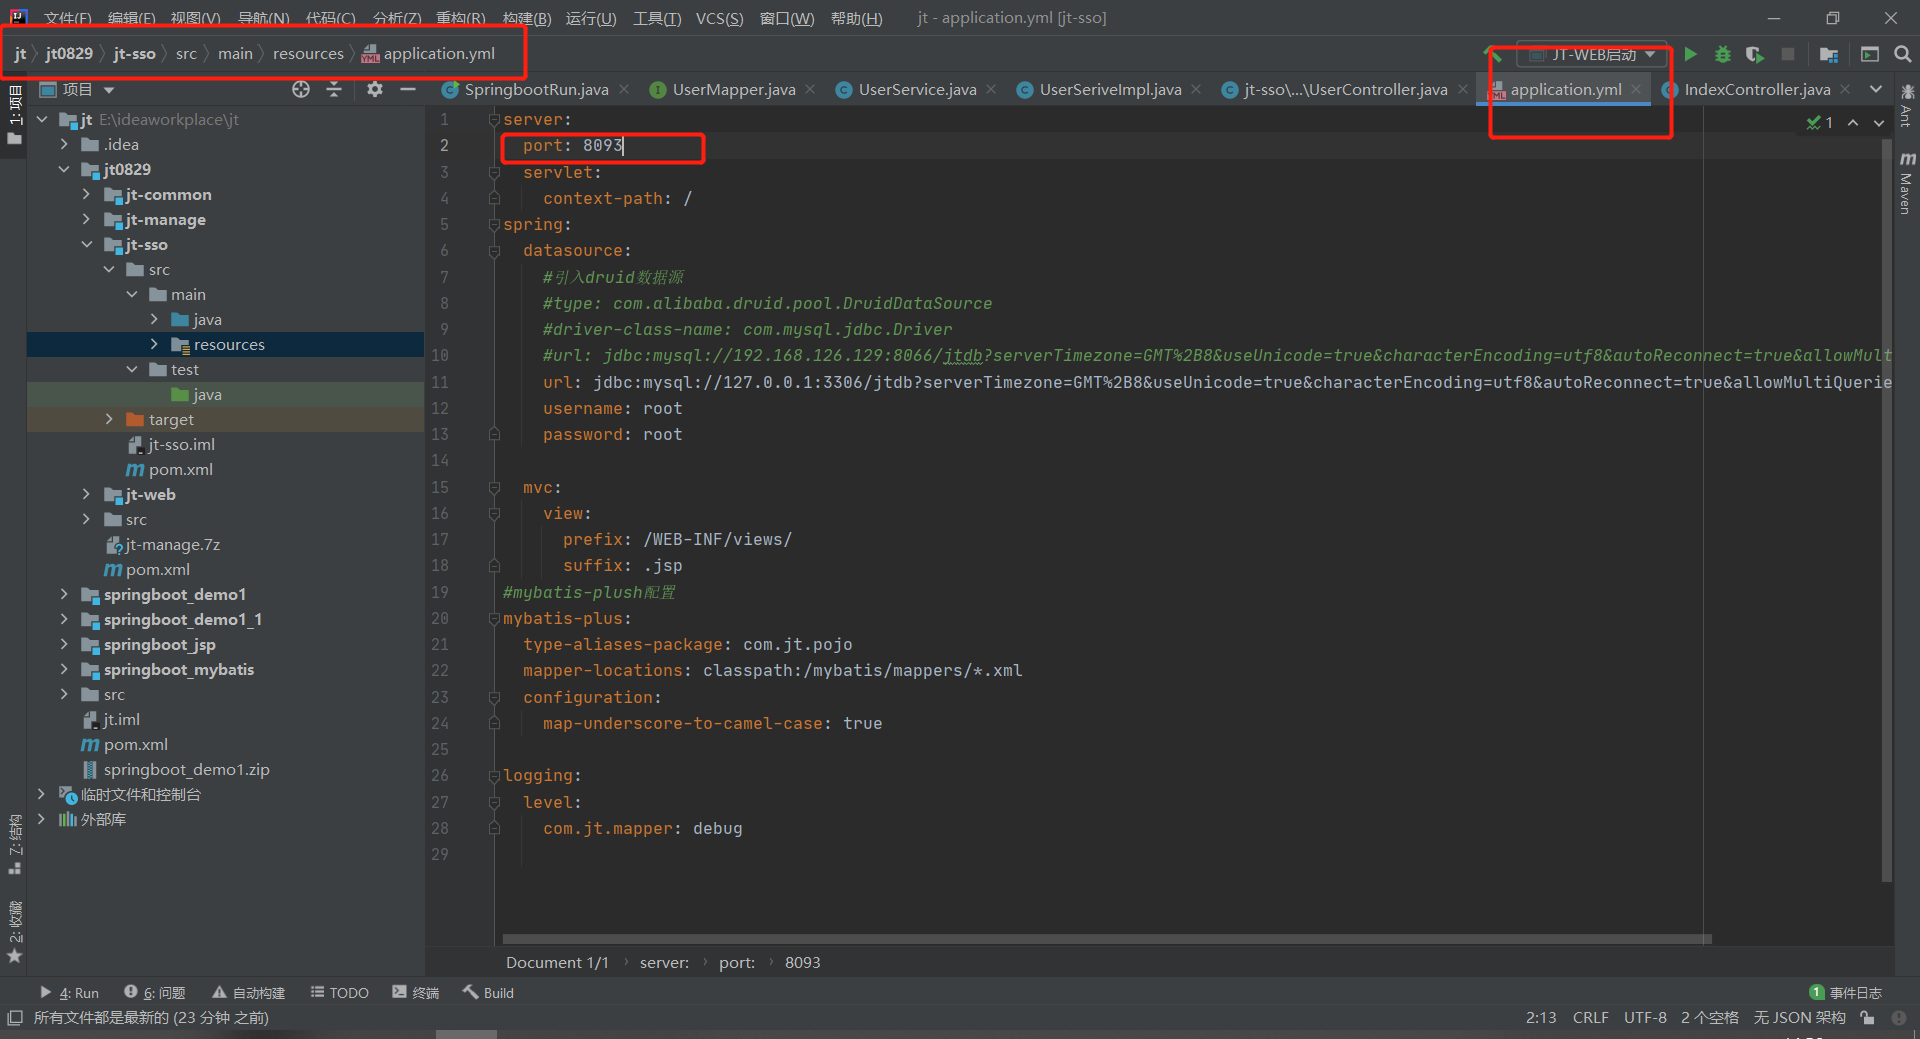Toggle fold of the configuration block
Screen dimensions: 1920x1039
494,698
